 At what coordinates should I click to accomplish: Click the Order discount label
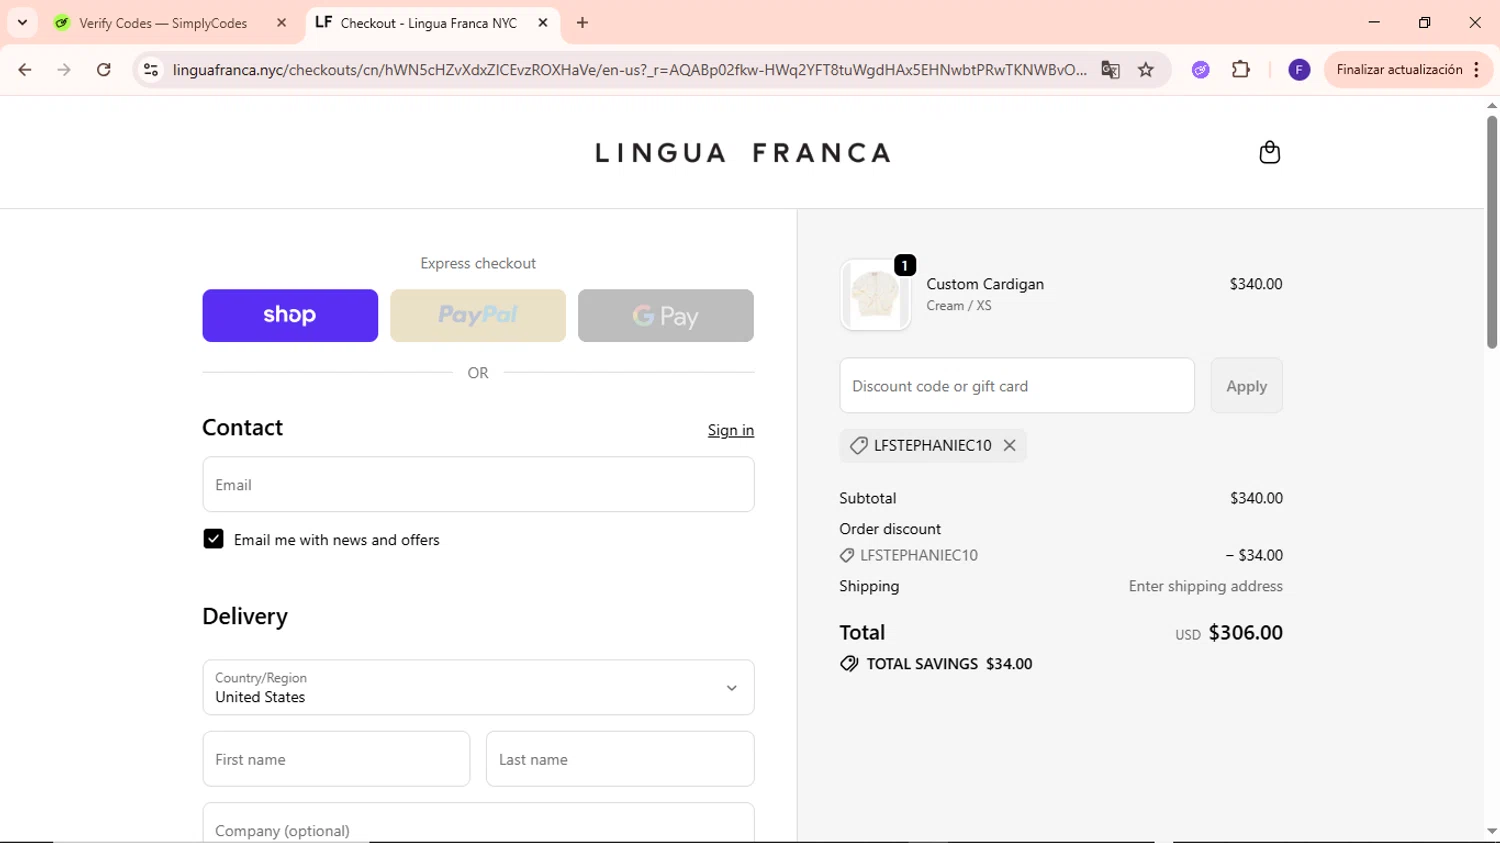pyautogui.click(x=890, y=529)
